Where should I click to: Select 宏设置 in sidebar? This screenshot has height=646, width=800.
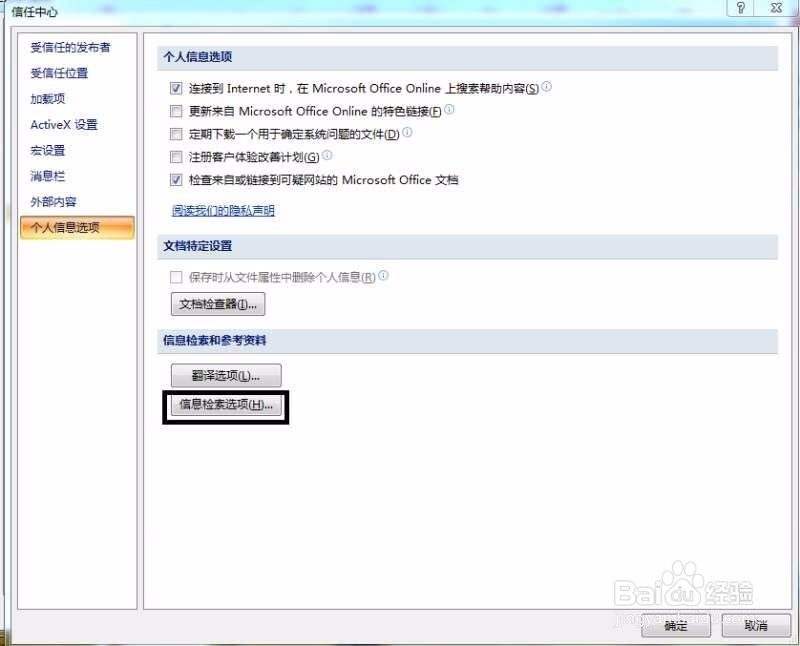click(48, 151)
